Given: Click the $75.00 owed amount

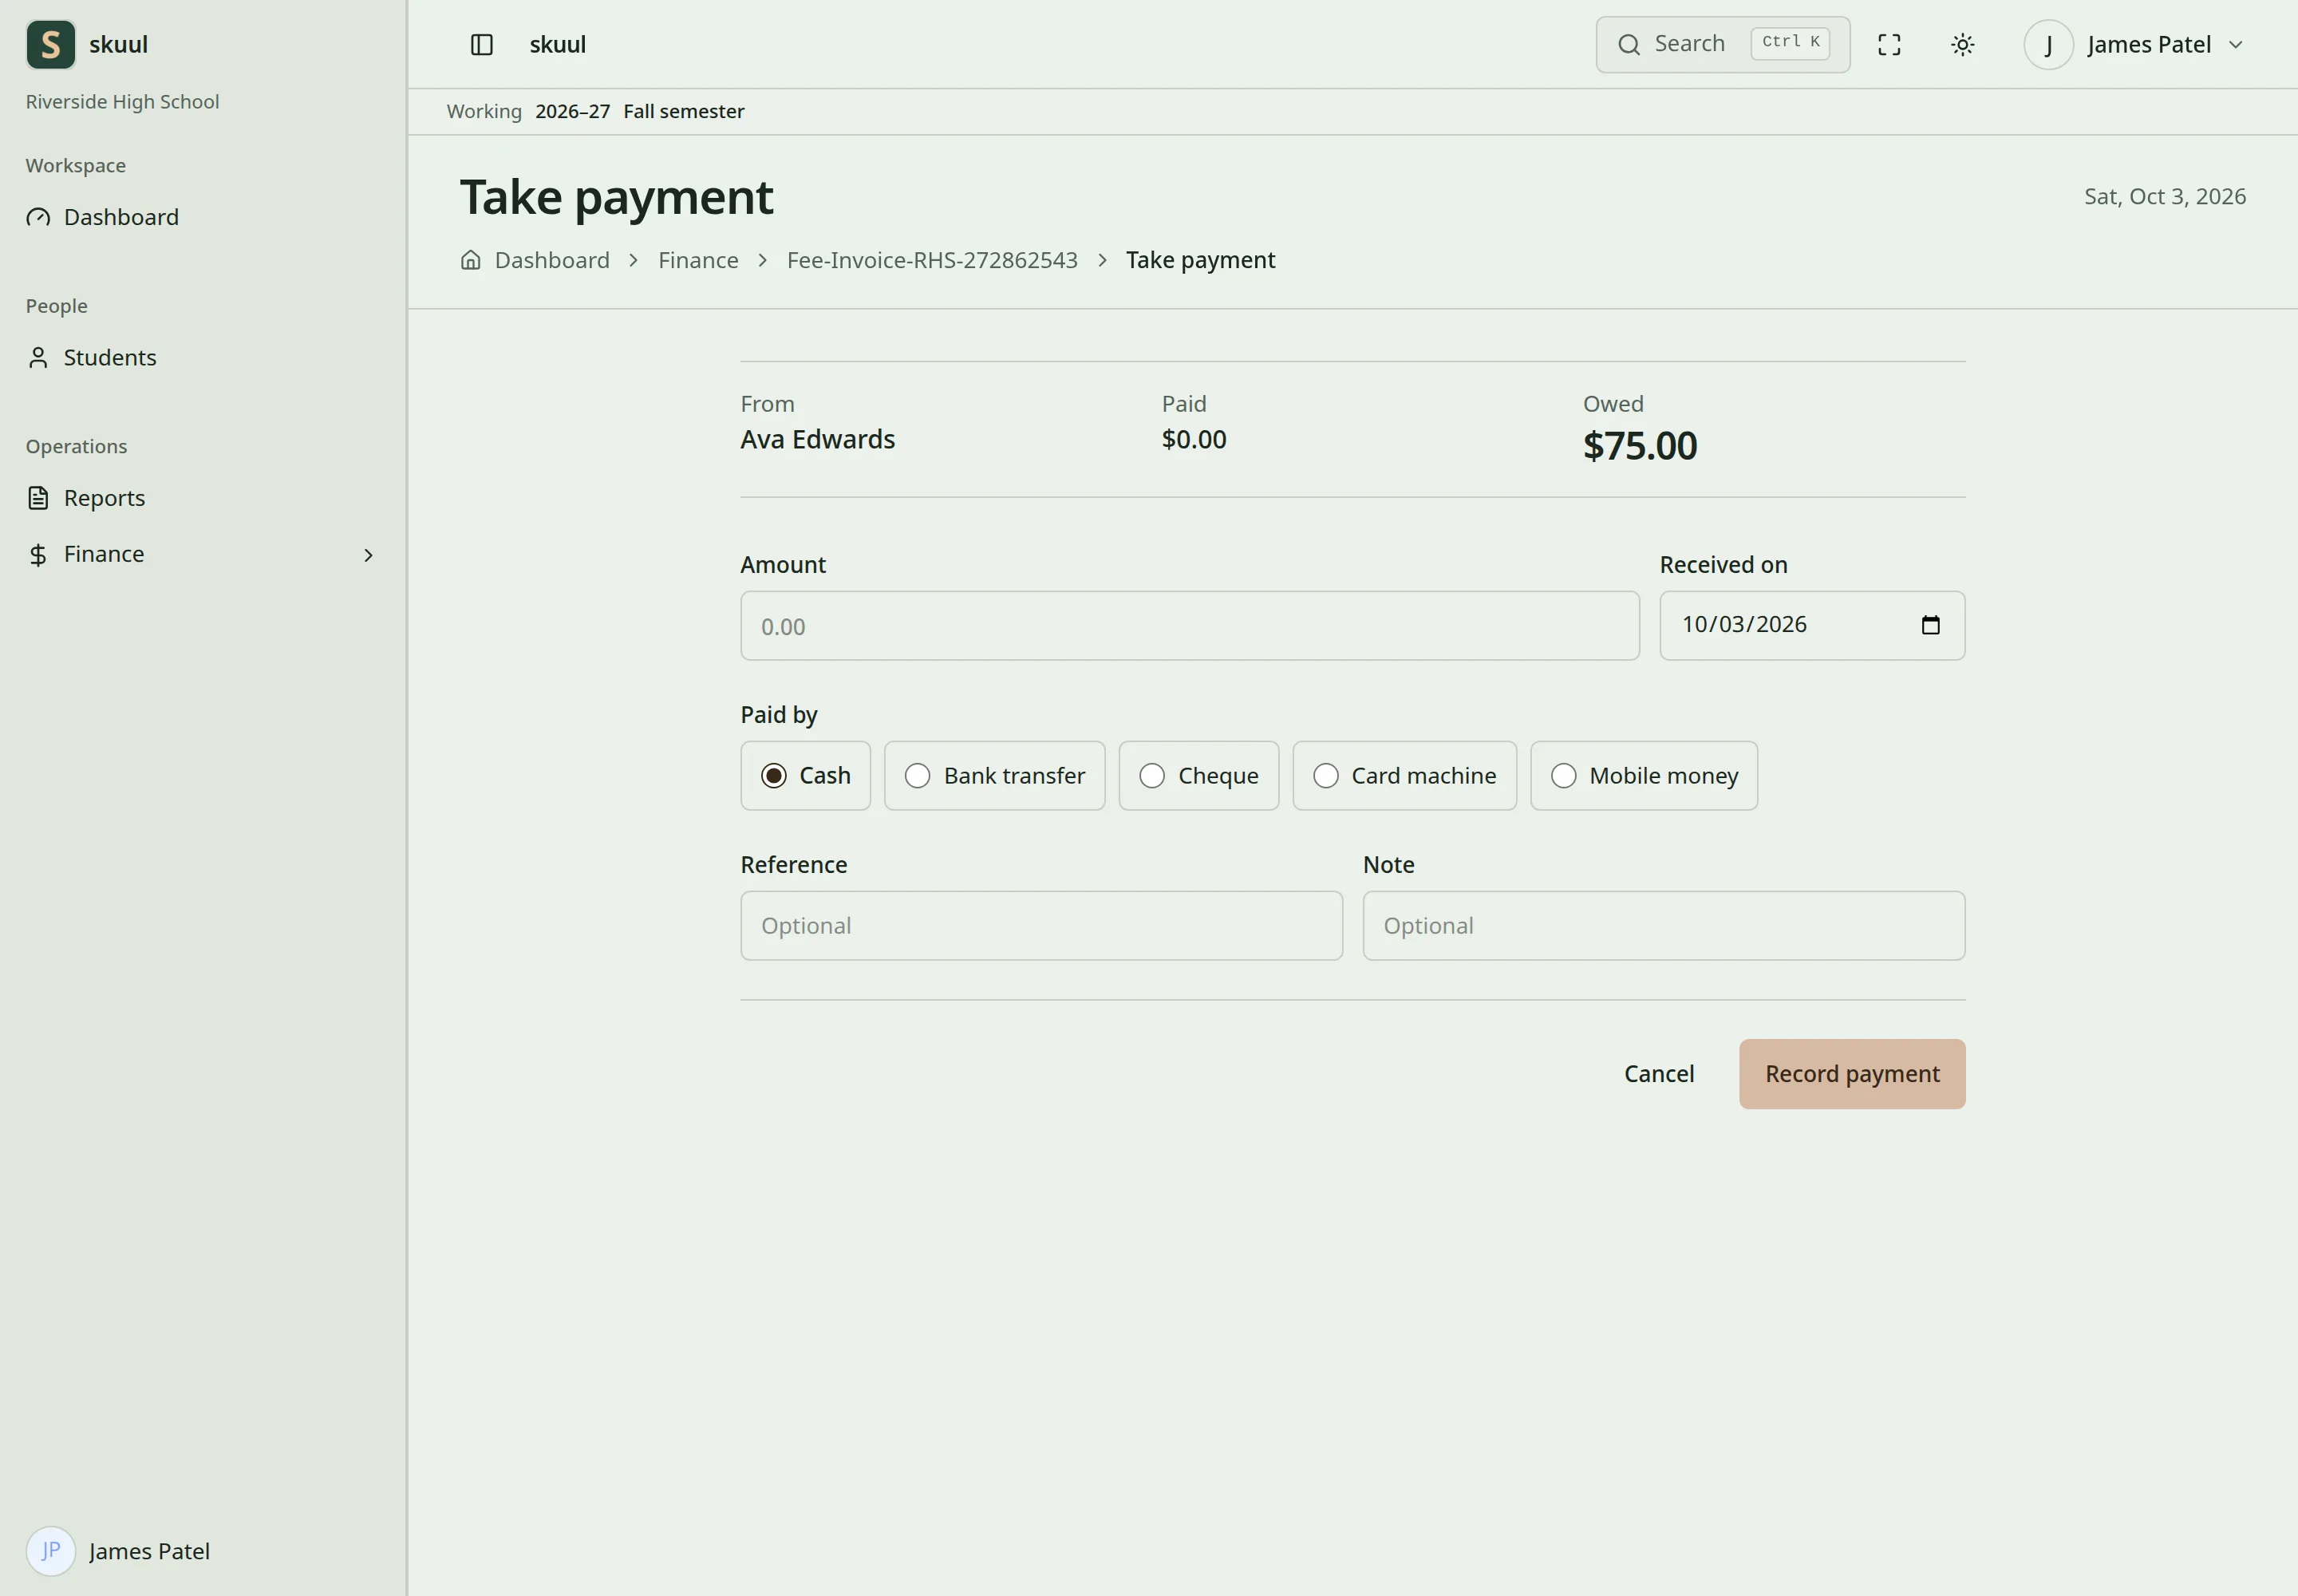Looking at the screenshot, I should coord(1640,446).
